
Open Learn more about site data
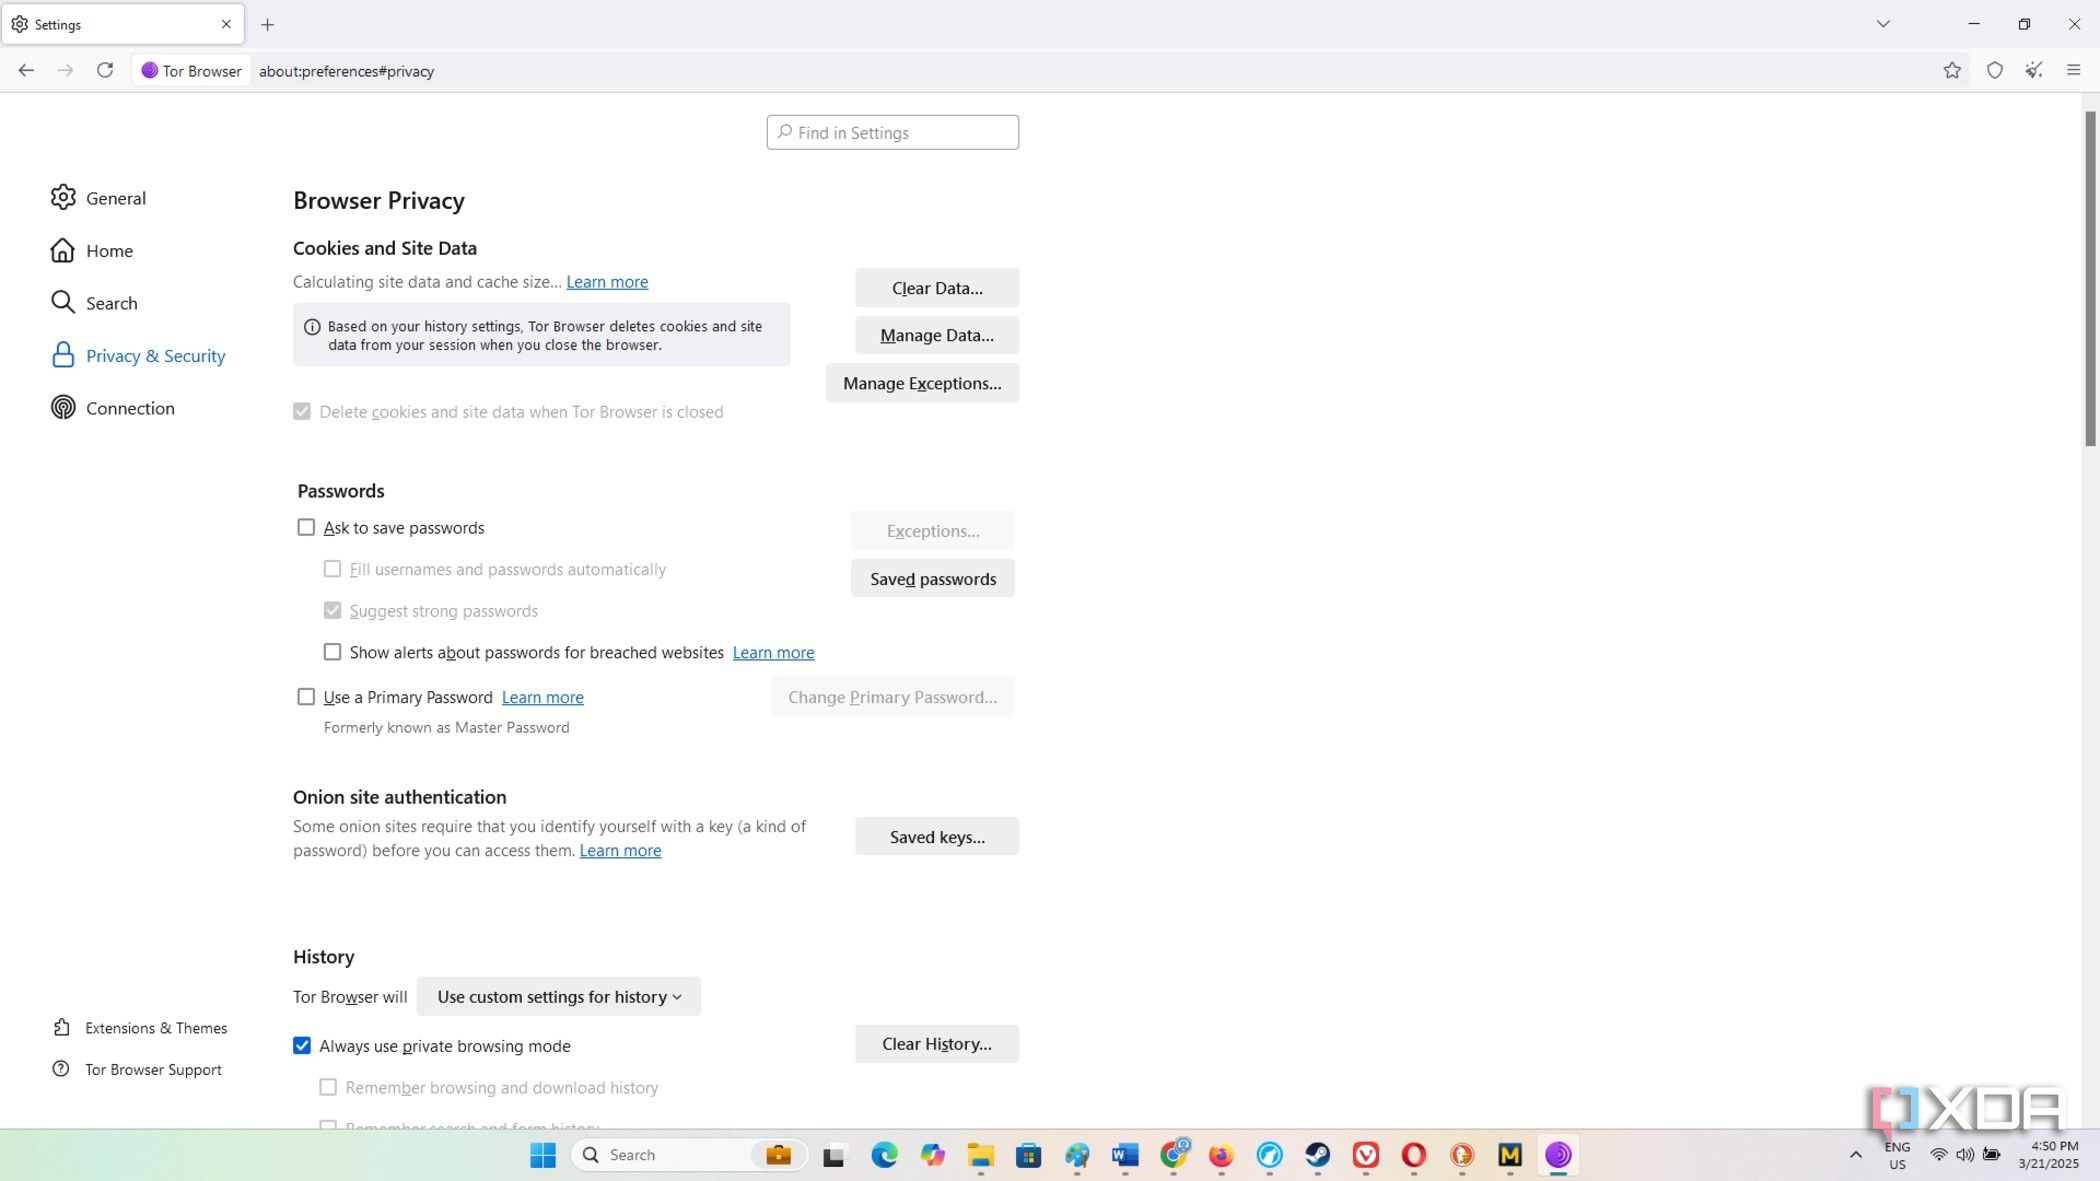607,282
